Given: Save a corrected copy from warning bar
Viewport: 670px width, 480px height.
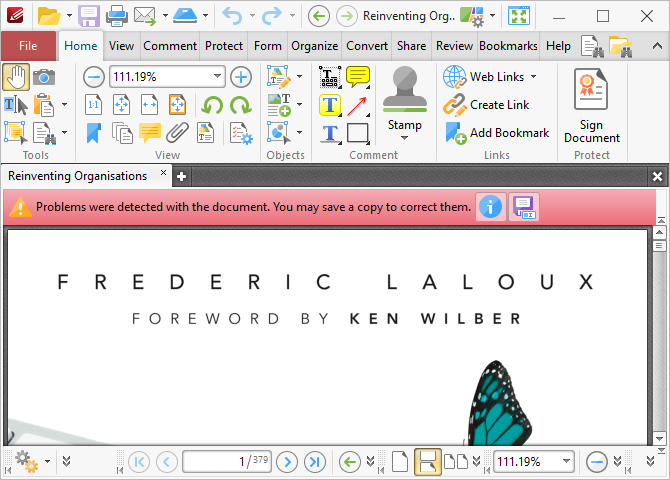Looking at the screenshot, I should point(524,207).
